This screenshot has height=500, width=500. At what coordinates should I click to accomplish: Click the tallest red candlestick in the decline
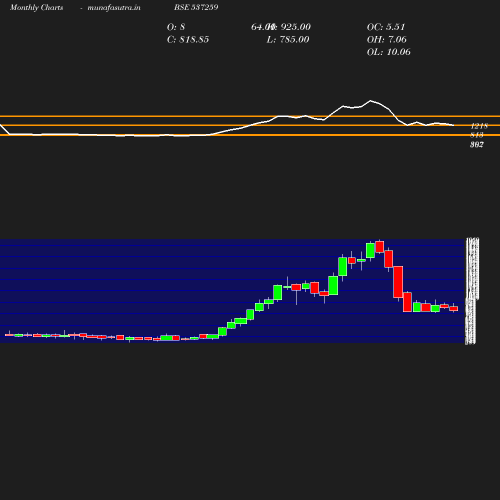[398, 282]
